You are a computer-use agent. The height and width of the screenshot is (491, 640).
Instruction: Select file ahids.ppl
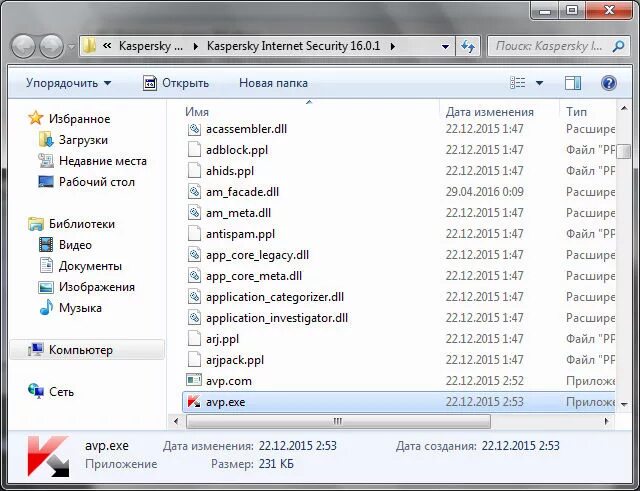(230, 171)
